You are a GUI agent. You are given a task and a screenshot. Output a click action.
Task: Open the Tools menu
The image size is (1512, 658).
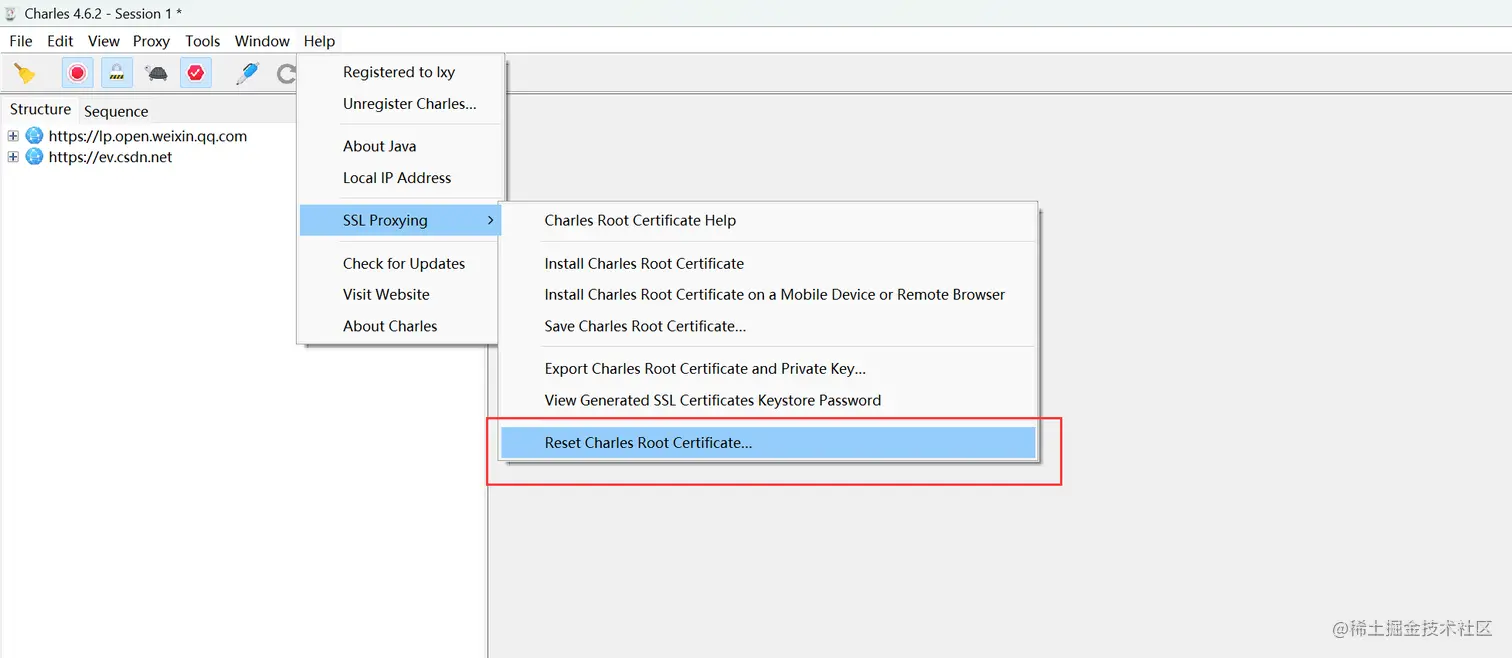coord(202,41)
